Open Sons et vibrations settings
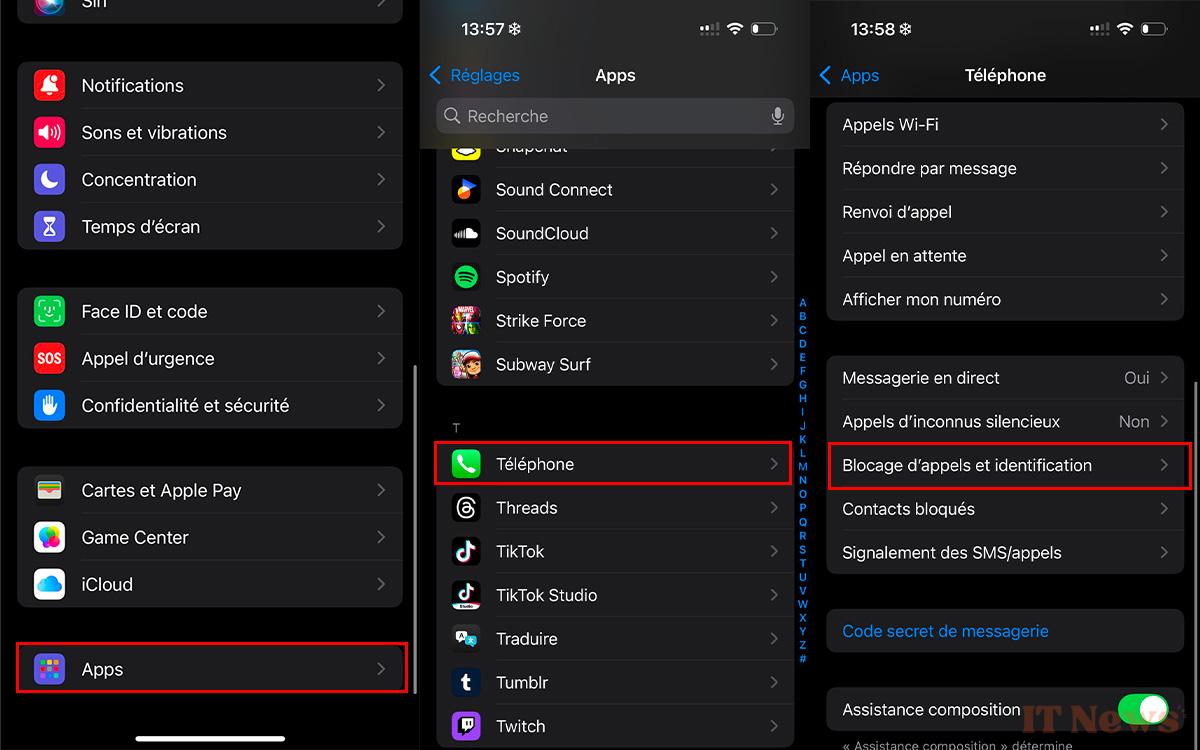The width and height of the screenshot is (1200, 750). (211, 133)
